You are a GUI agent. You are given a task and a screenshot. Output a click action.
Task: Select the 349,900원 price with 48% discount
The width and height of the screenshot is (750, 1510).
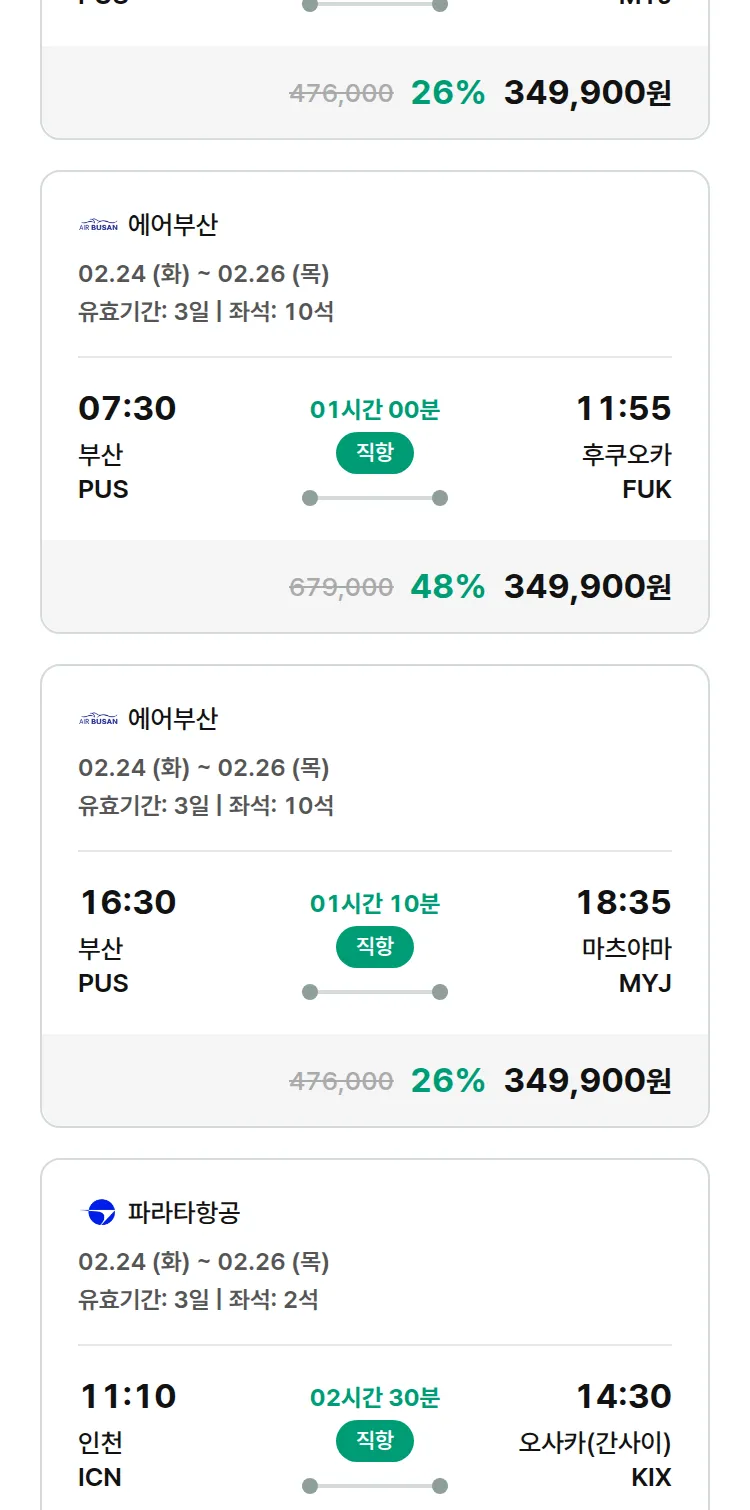[x=587, y=587]
